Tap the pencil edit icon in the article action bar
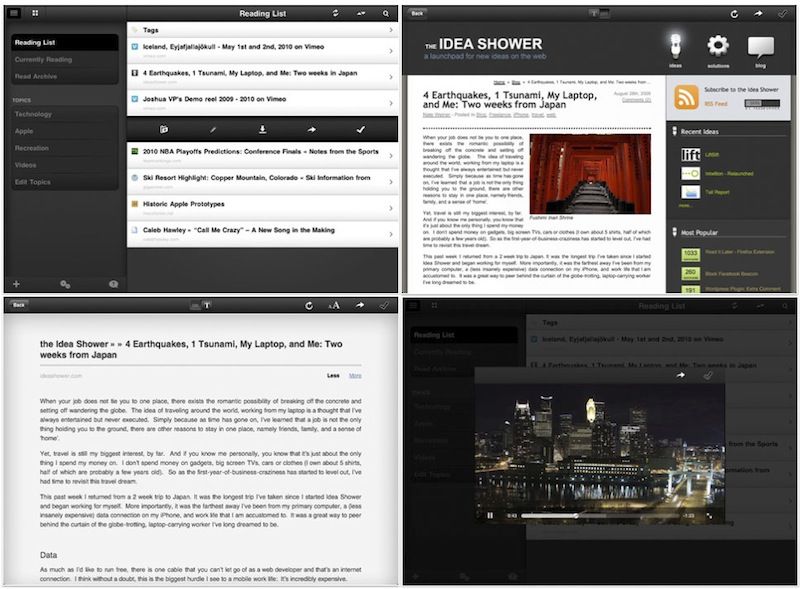 [x=213, y=130]
